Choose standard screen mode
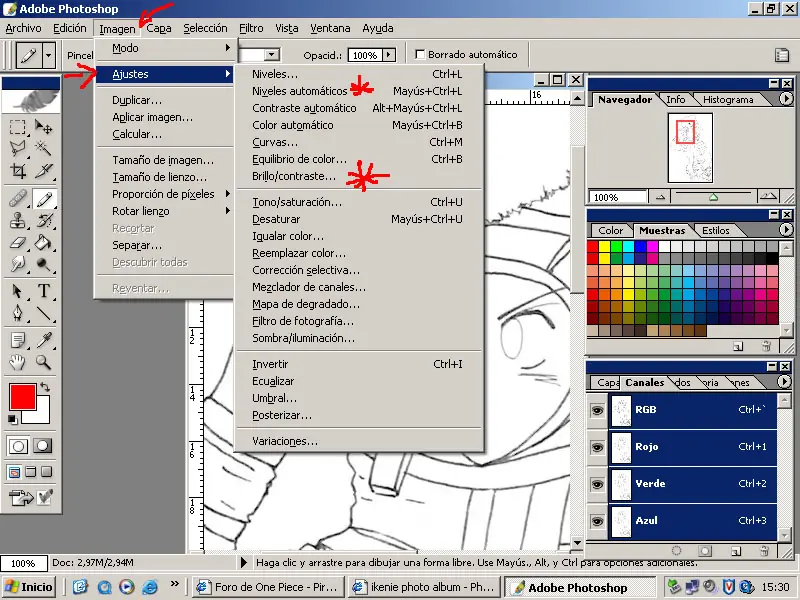This screenshot has height=600, width=800. [x=15, y=472]
